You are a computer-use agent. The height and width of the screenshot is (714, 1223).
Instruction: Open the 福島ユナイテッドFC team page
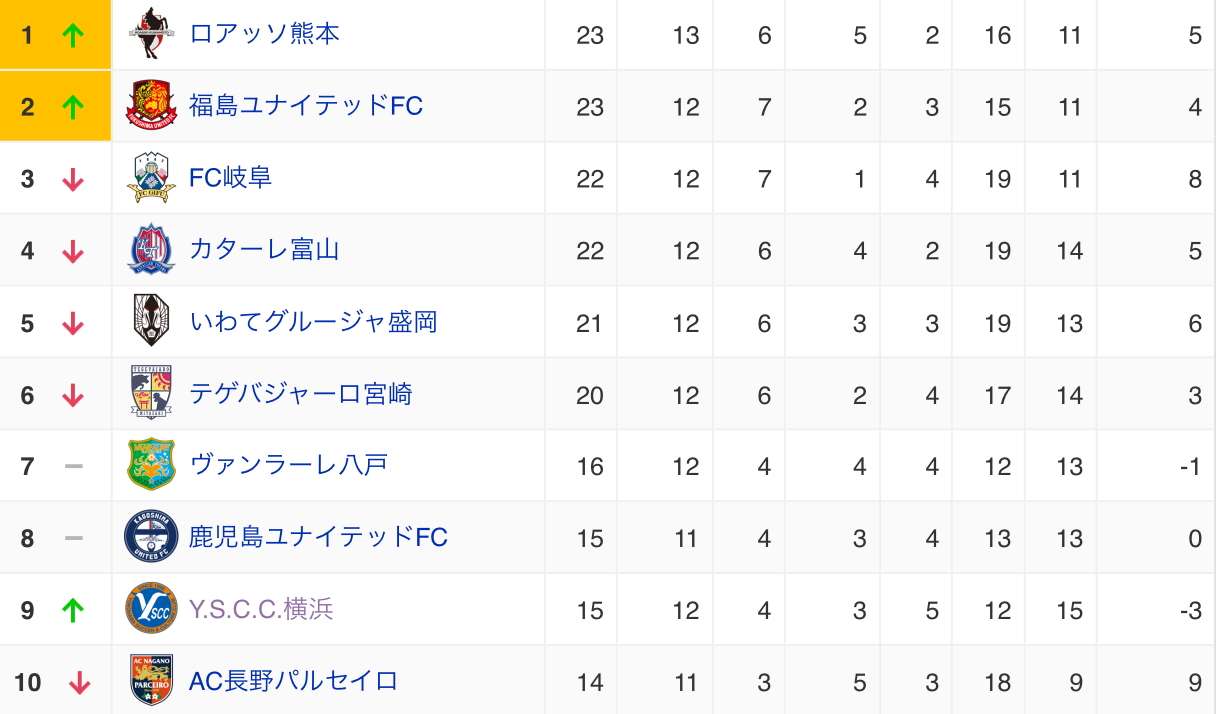pos(306,106)
